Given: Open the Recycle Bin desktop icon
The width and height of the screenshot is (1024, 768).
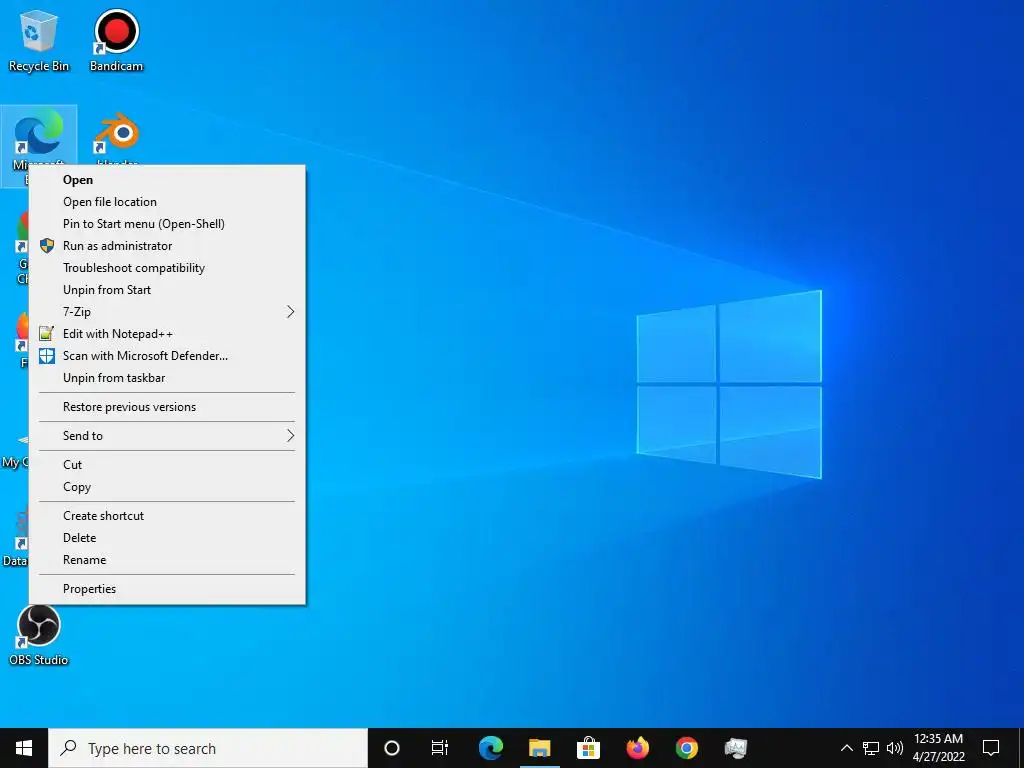Looking at the screenshot, I should (x=39, y=40).
